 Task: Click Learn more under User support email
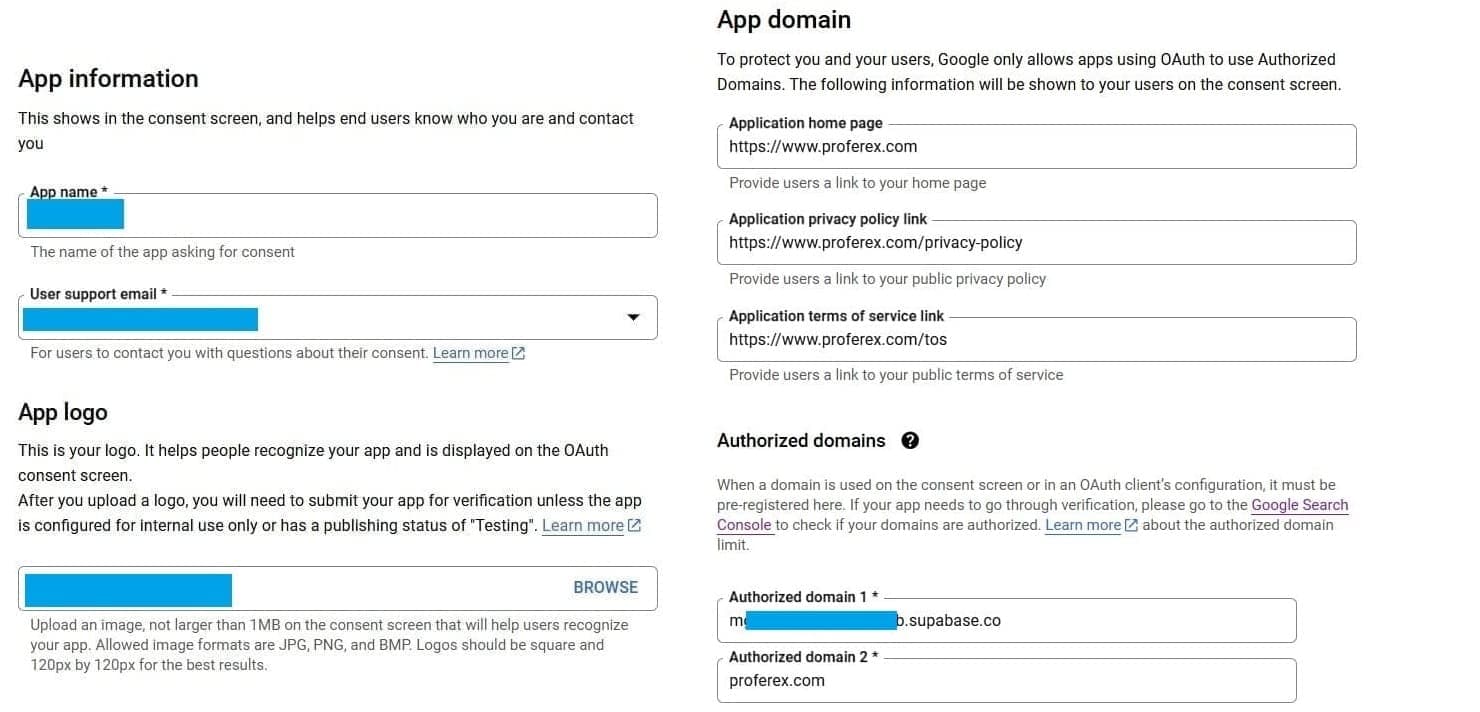click(468, 353)
